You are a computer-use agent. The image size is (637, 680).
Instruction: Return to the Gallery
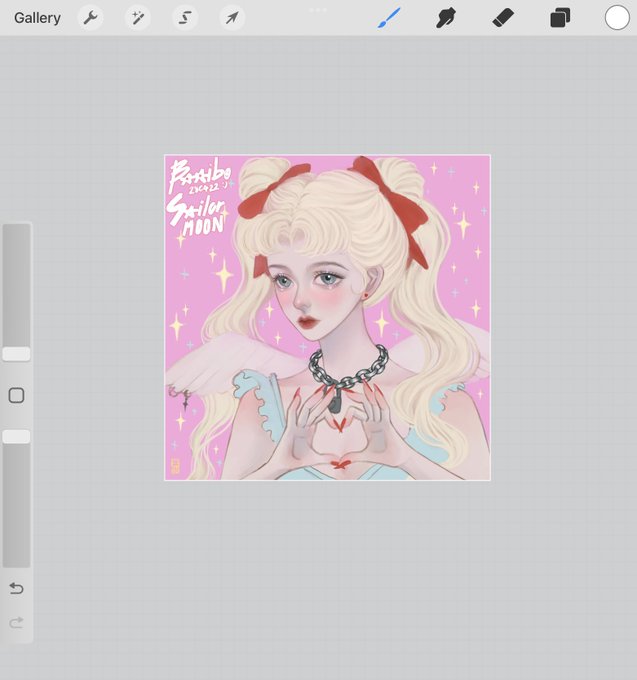click(37, 18)
